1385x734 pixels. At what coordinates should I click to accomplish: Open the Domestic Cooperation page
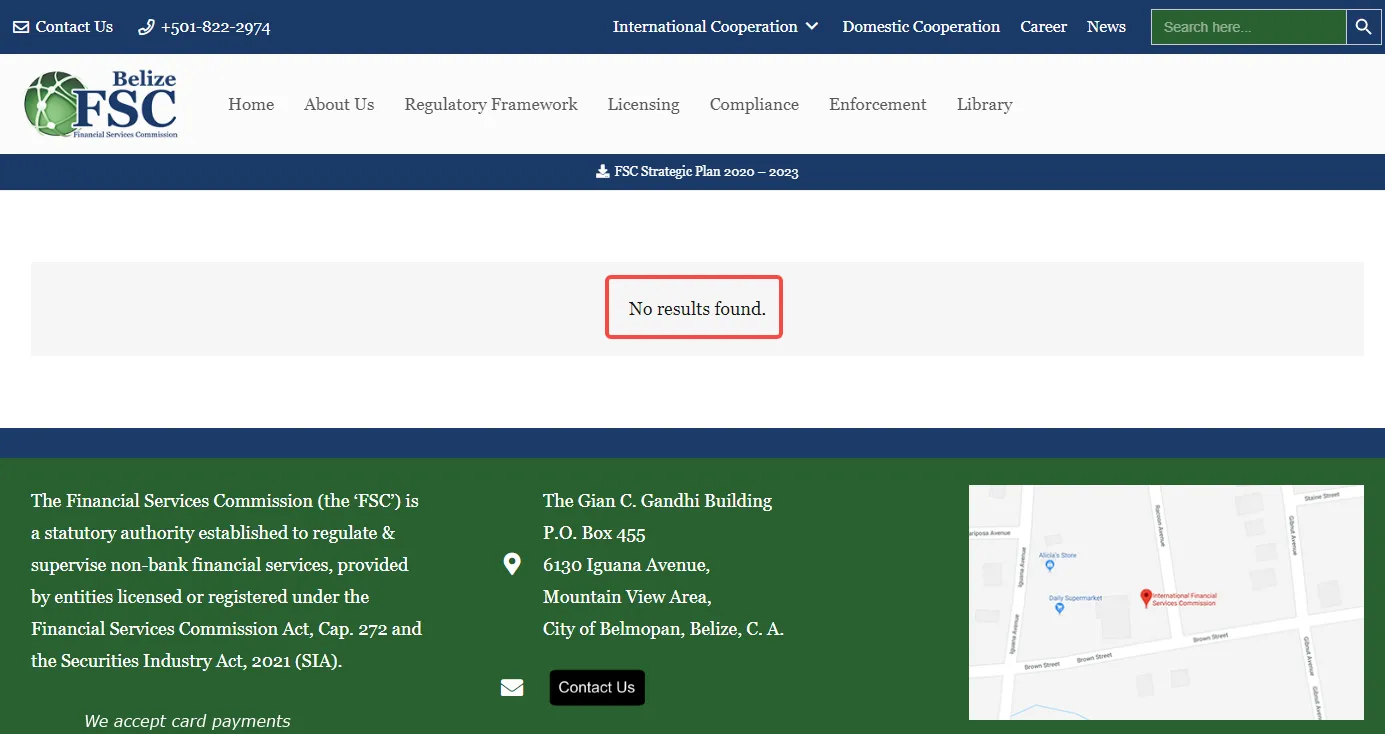click(921, 27)
